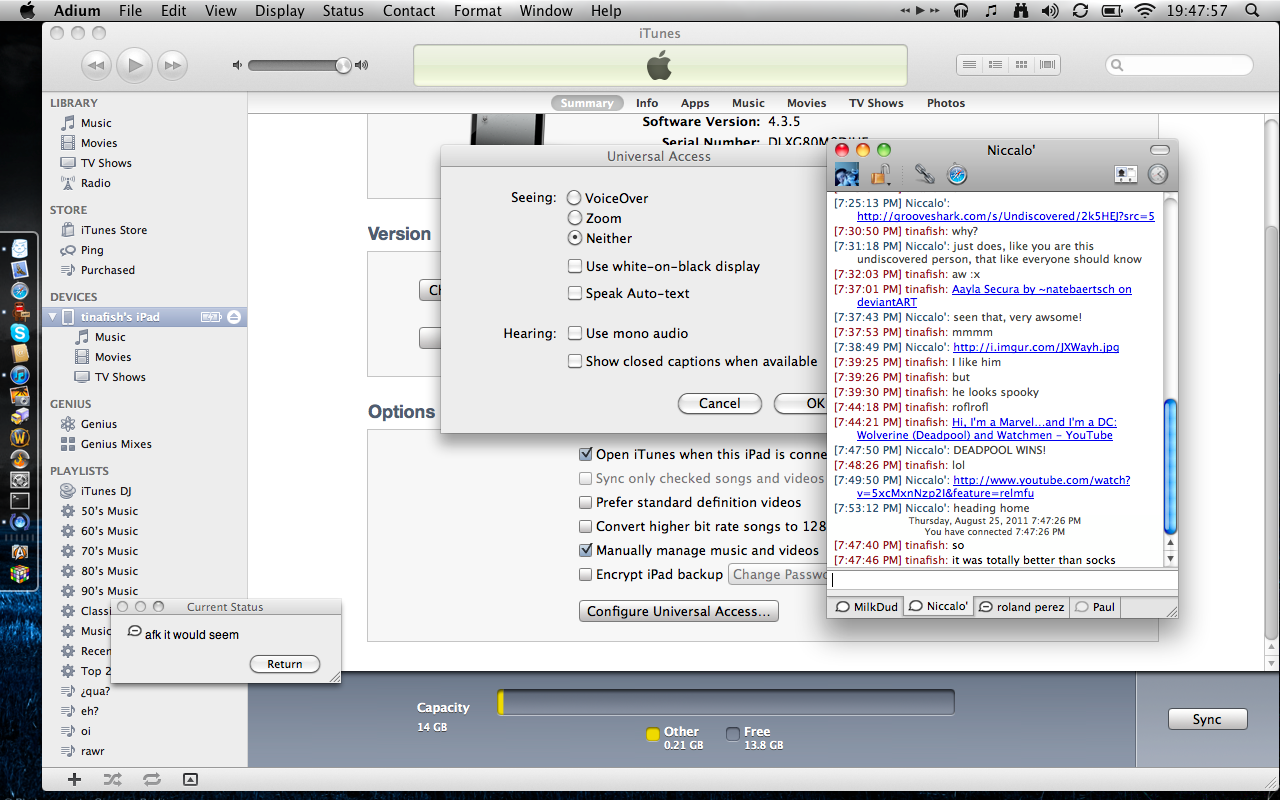This screenshot has height=800, width=1280.
Task: Click the Wi-Fi icon in menu bar
Action: (x=1144, y=11)
